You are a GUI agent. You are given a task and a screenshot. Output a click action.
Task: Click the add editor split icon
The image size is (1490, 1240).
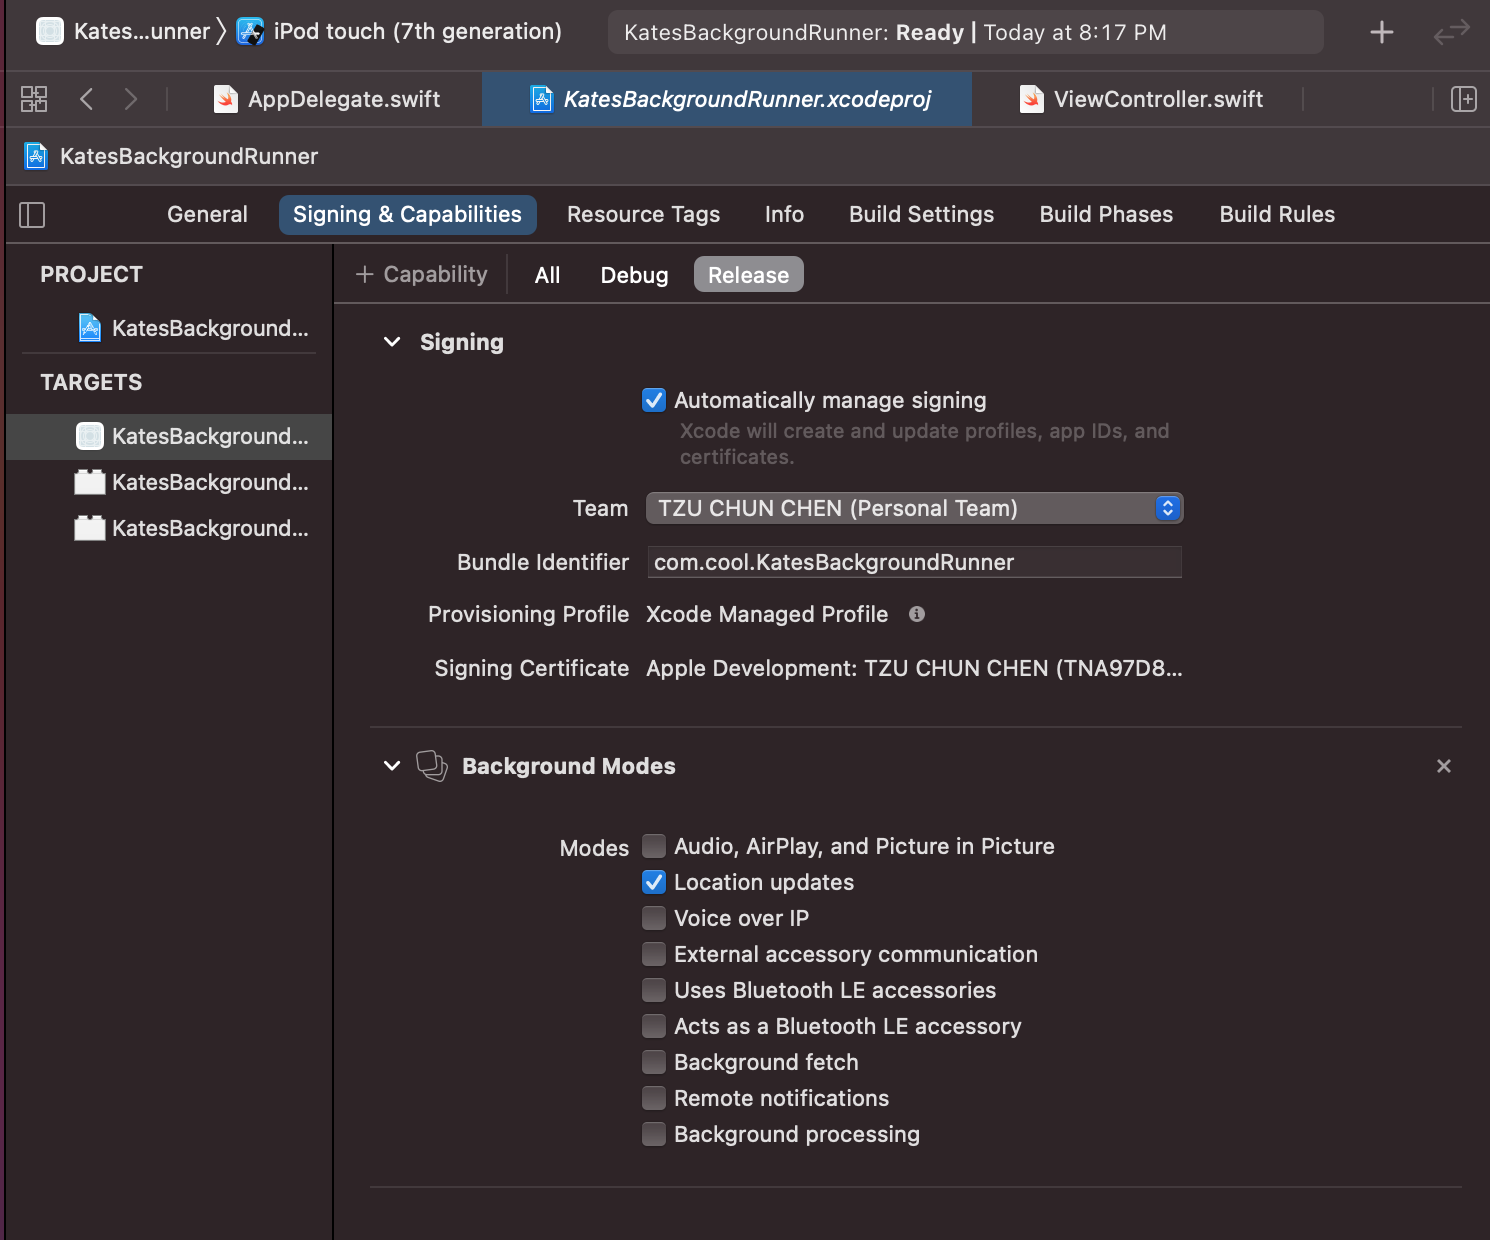point(1463,99)
